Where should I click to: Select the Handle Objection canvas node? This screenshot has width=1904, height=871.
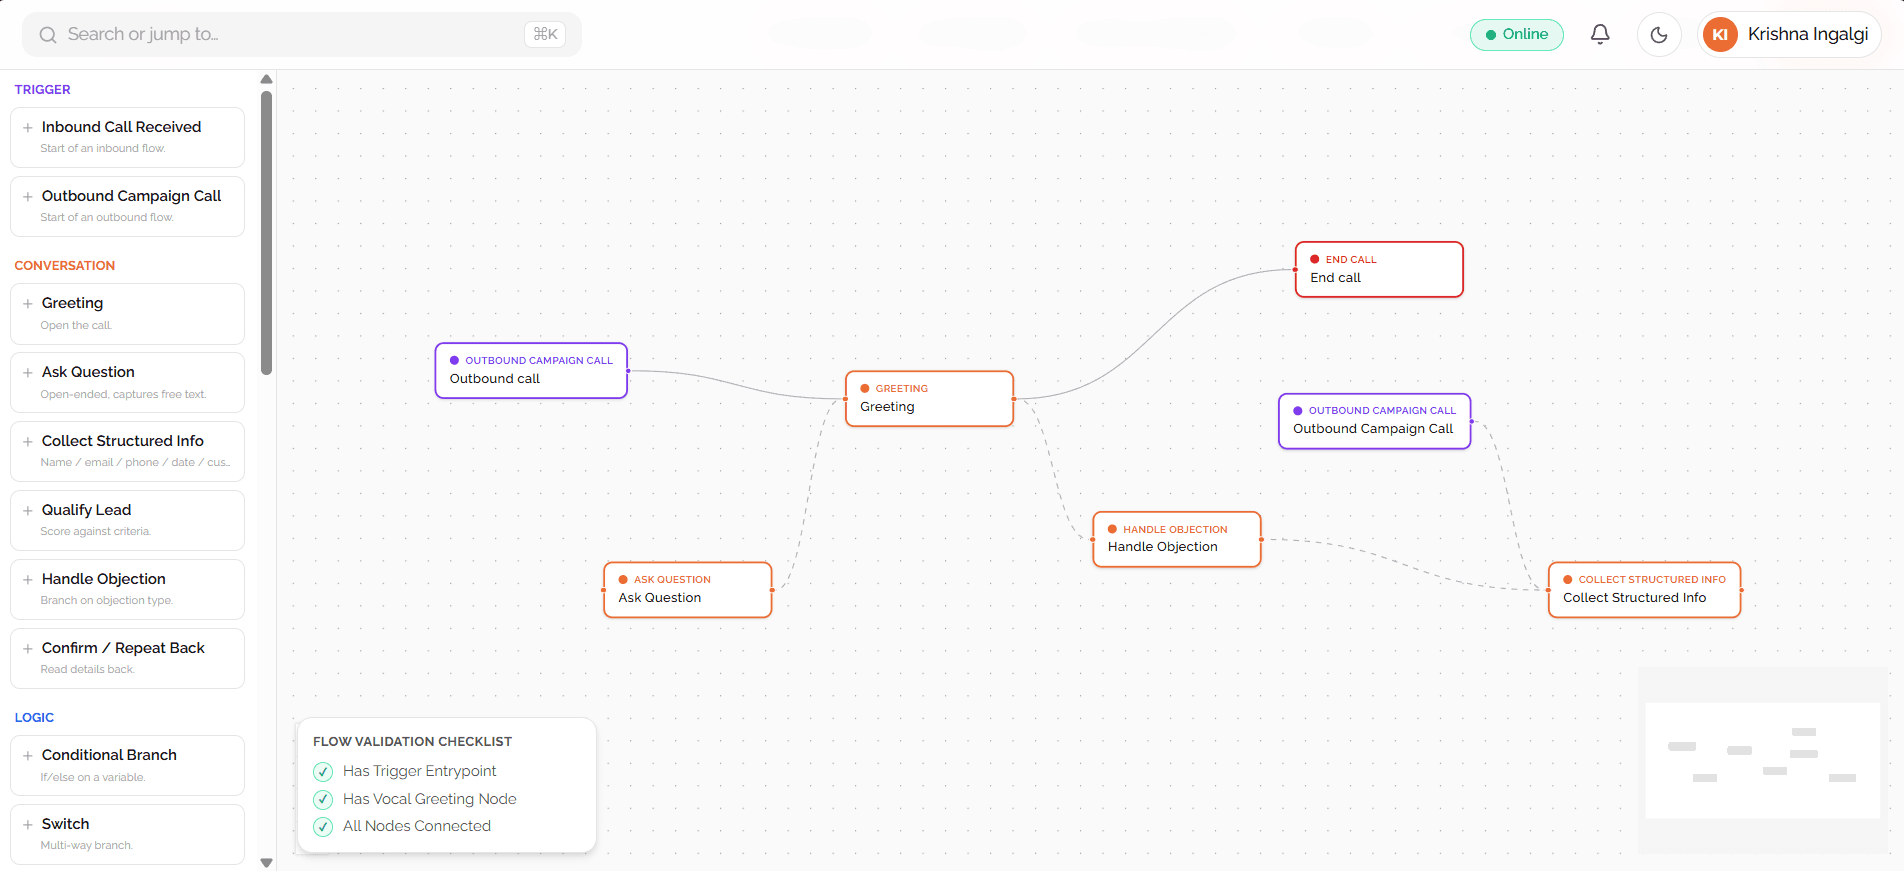coord(1176,539)
